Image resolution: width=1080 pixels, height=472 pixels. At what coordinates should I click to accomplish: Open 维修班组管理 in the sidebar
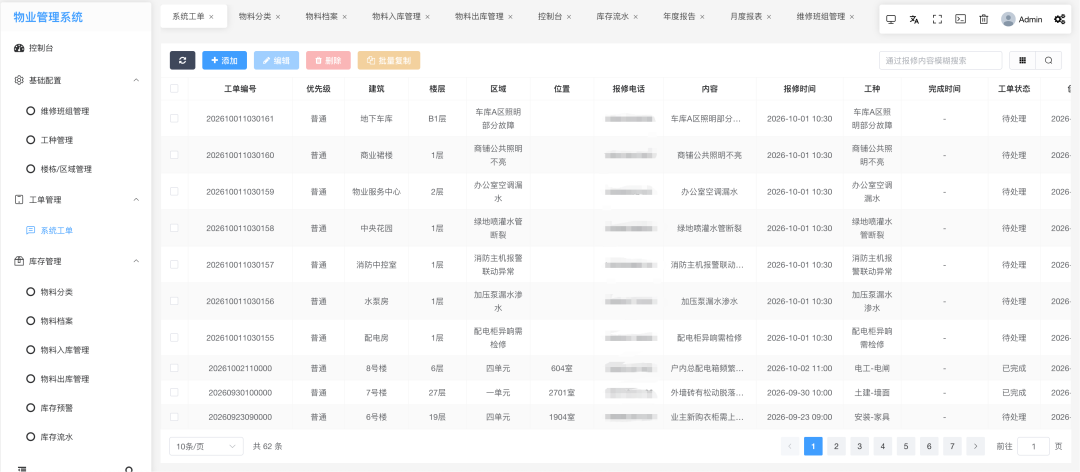(x=65, y=111)
